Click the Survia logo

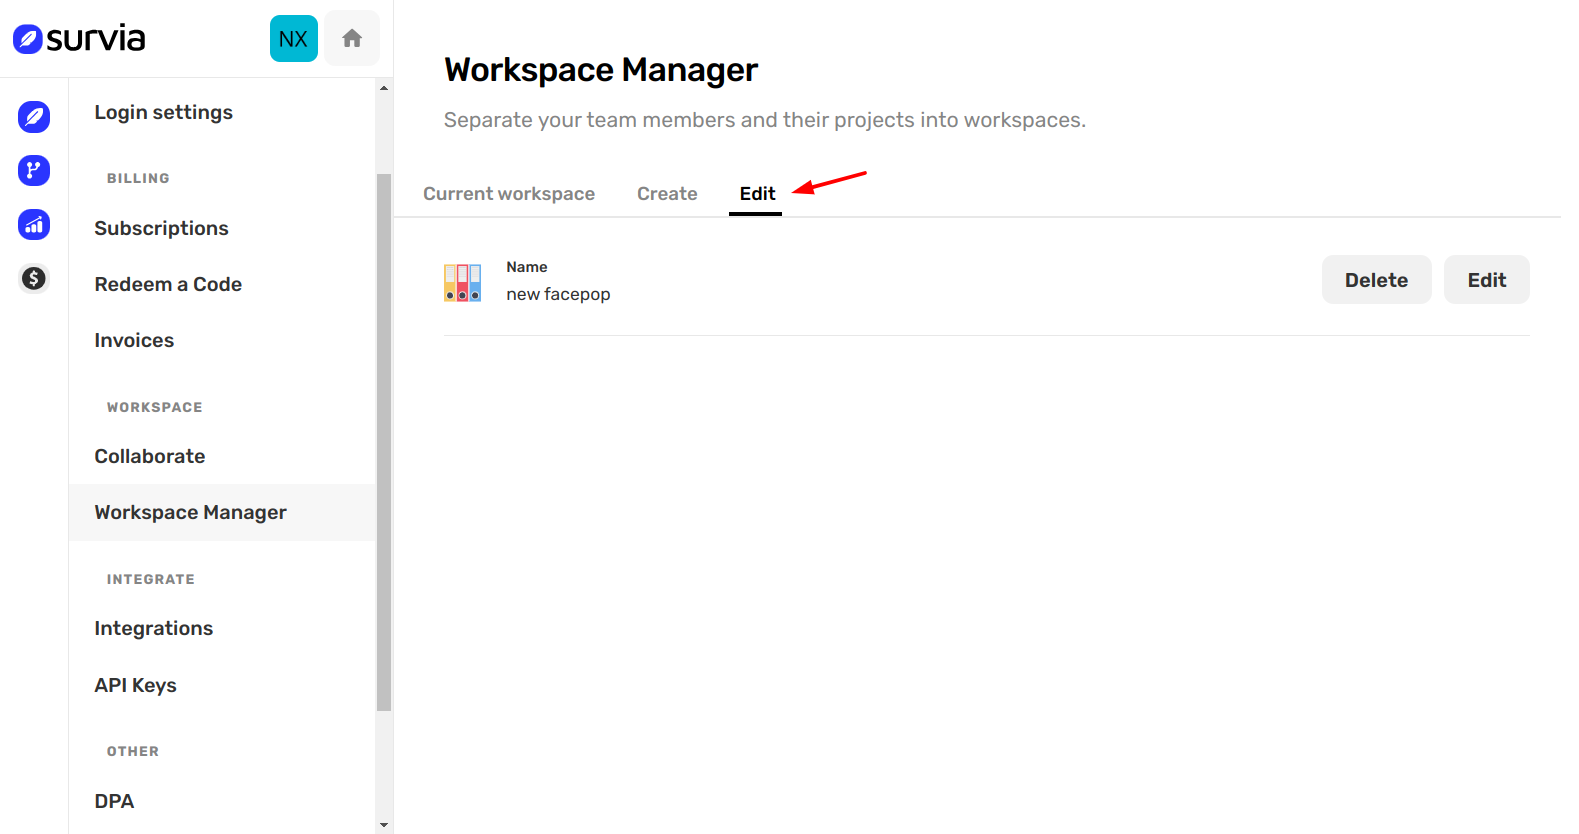[79, 39]
